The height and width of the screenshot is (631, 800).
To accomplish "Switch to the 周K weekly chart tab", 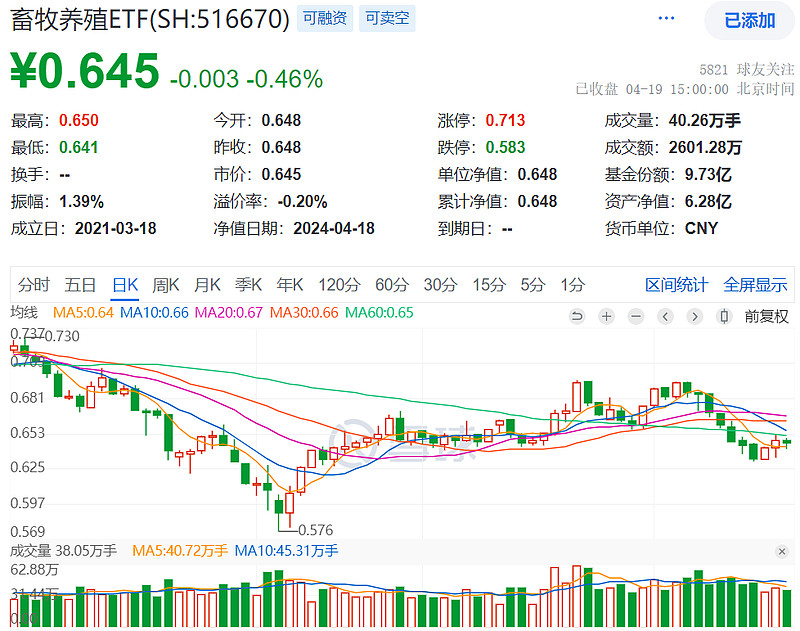I will [x=165, y=284].
